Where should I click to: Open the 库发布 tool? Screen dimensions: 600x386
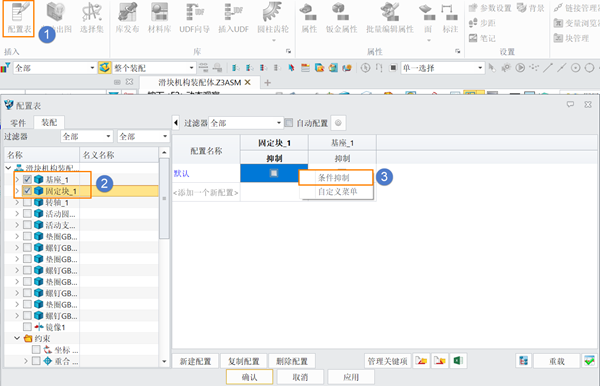pyautogui.click(x=127, y=18)
